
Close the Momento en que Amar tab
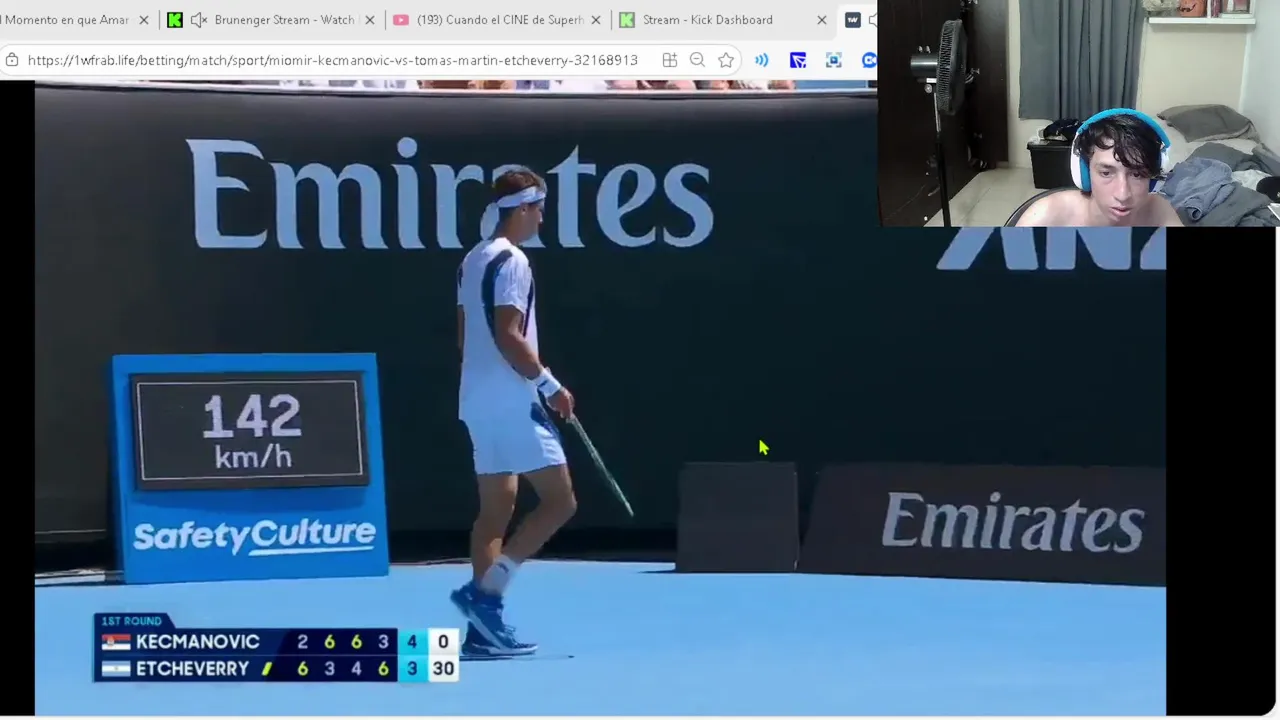tap(143, 20)
